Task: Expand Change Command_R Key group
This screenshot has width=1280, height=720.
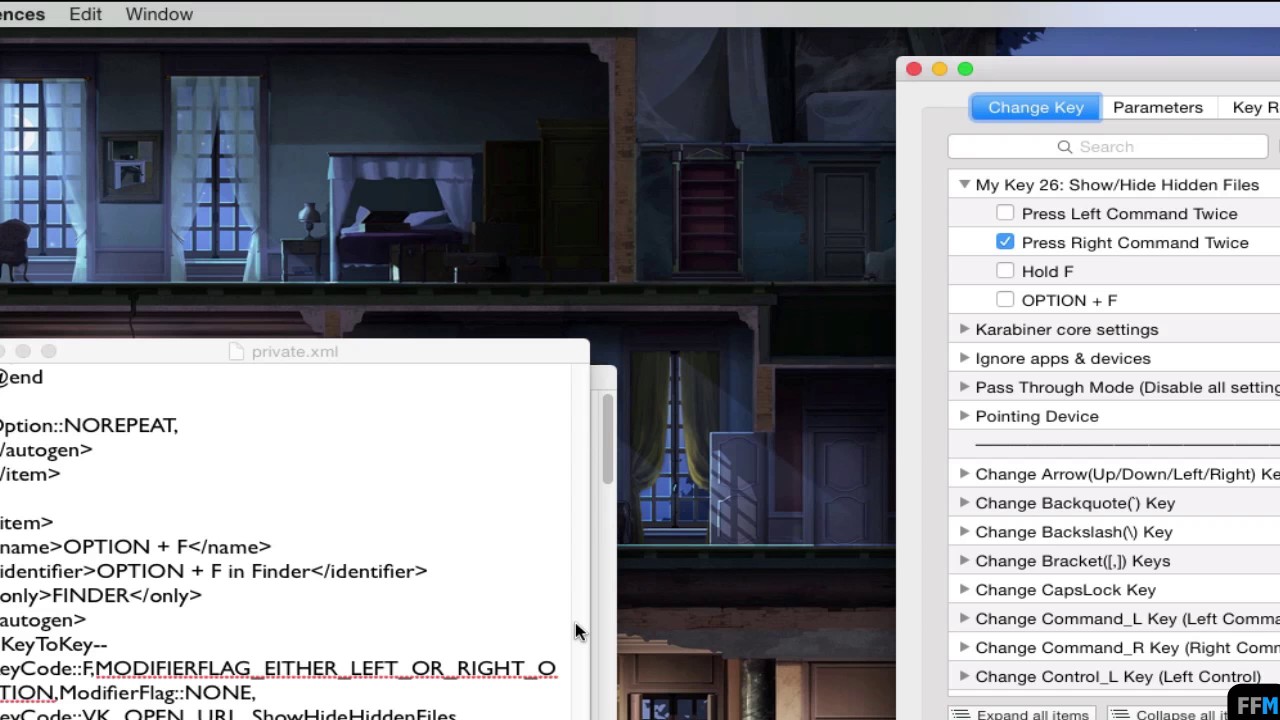Action: [x=964, y=648]
